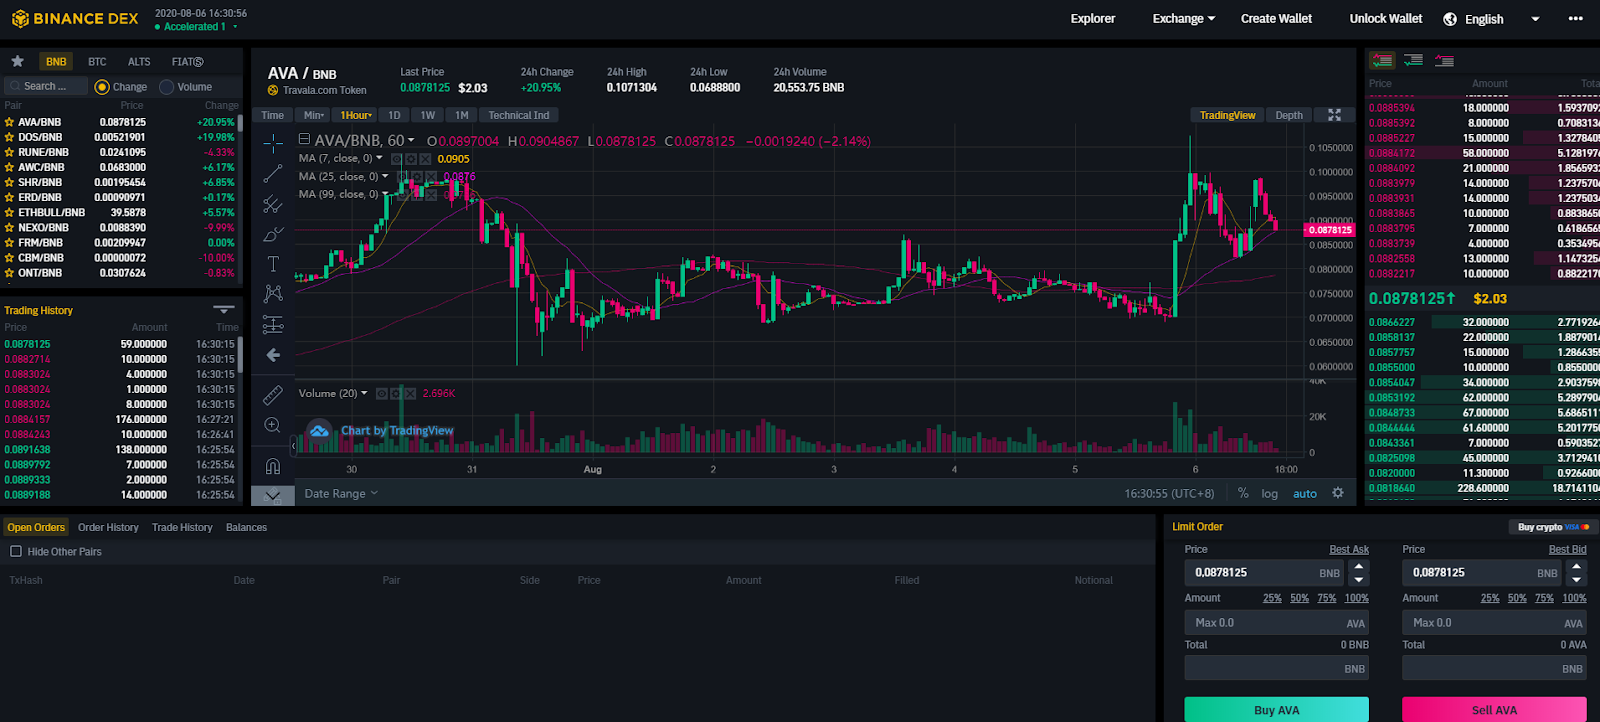Viewport: 1600px width, 722px height.
Task: Click Unlock Wallet link
Action: click(x=1385, y=18)
